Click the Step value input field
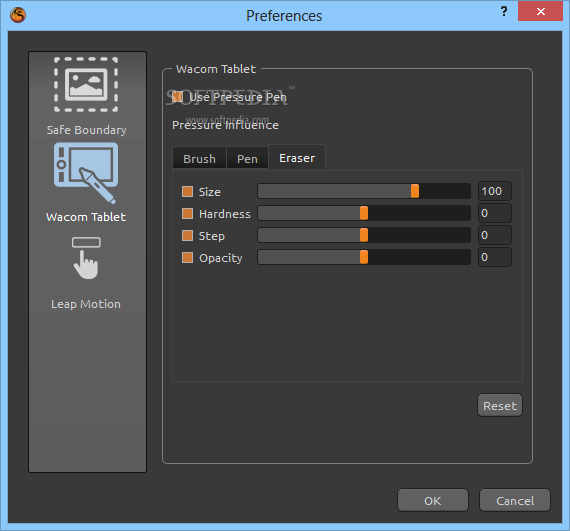The image size is (570, 531). coord(495,235)
